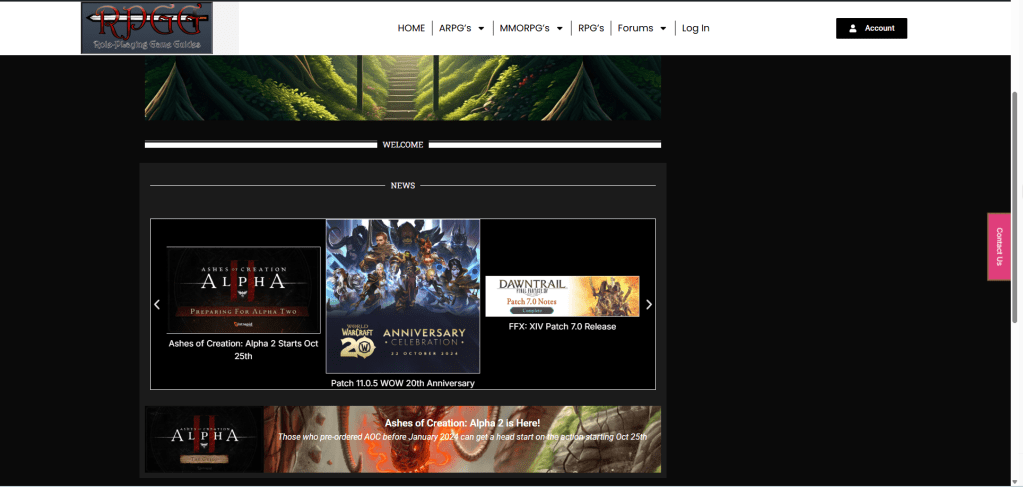
Task: Read Ashes of Creation Alpha 2 headline
Action: (x=243, y=349)
